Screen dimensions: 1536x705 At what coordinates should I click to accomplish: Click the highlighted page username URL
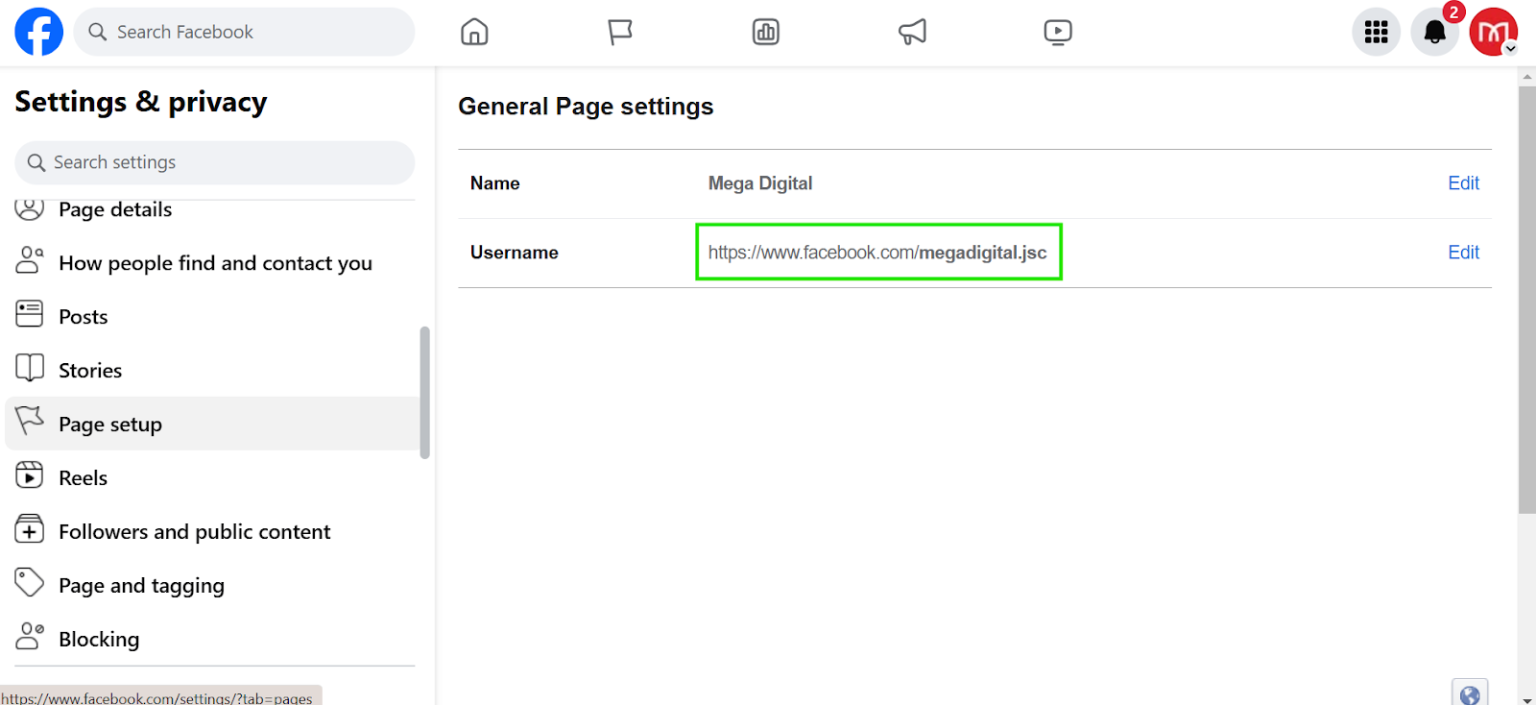click(878, 252)
